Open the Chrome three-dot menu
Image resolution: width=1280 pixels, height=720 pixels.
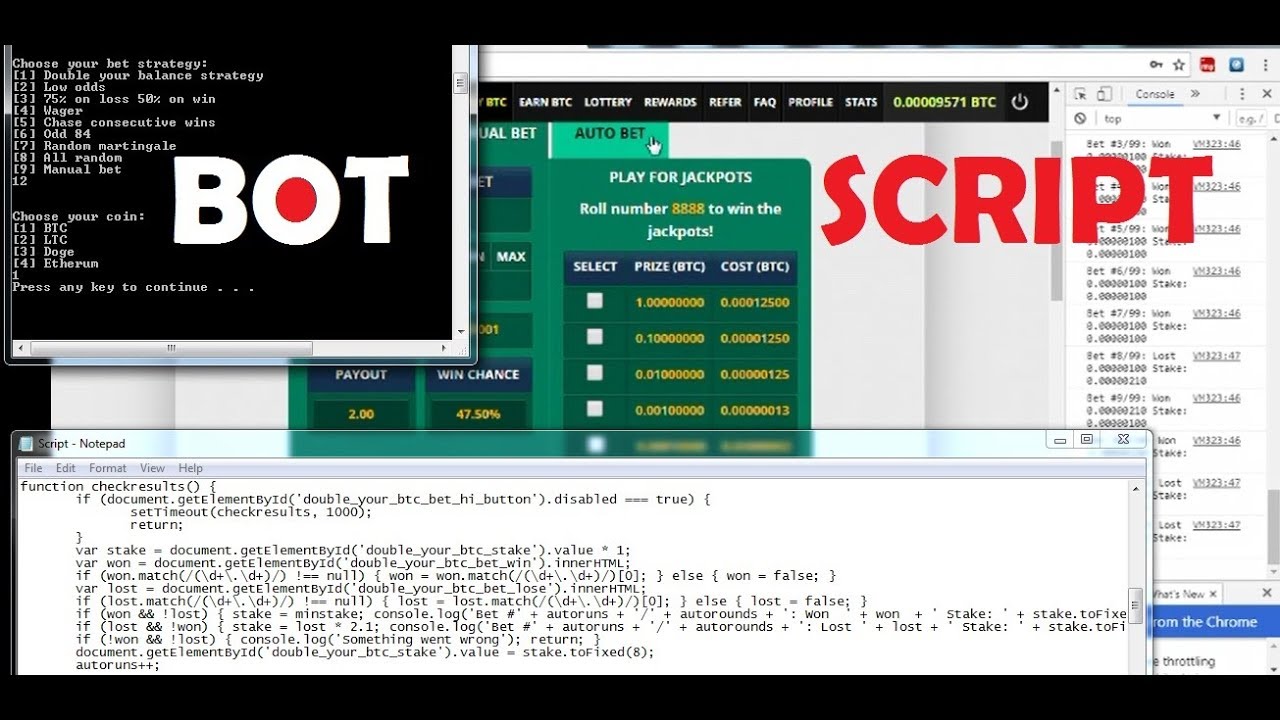click(1263, 65)
